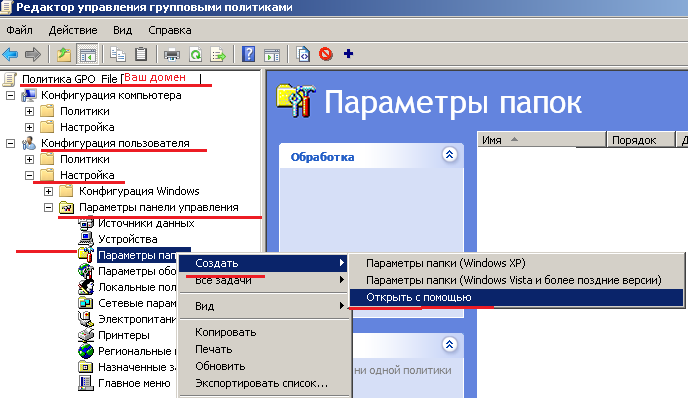The image size is (688, 398).
Task: Click the Электропитание icon in tree
Action: click(x=86, y=319)
